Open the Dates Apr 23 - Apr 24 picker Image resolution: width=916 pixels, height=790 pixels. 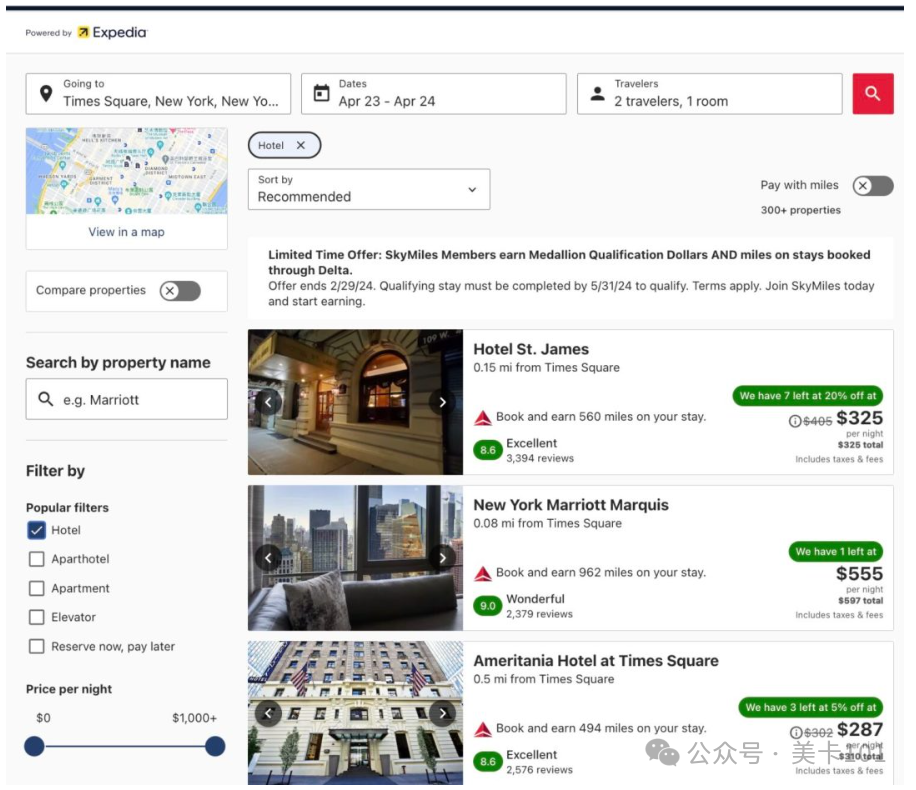[x=433, y=93]
